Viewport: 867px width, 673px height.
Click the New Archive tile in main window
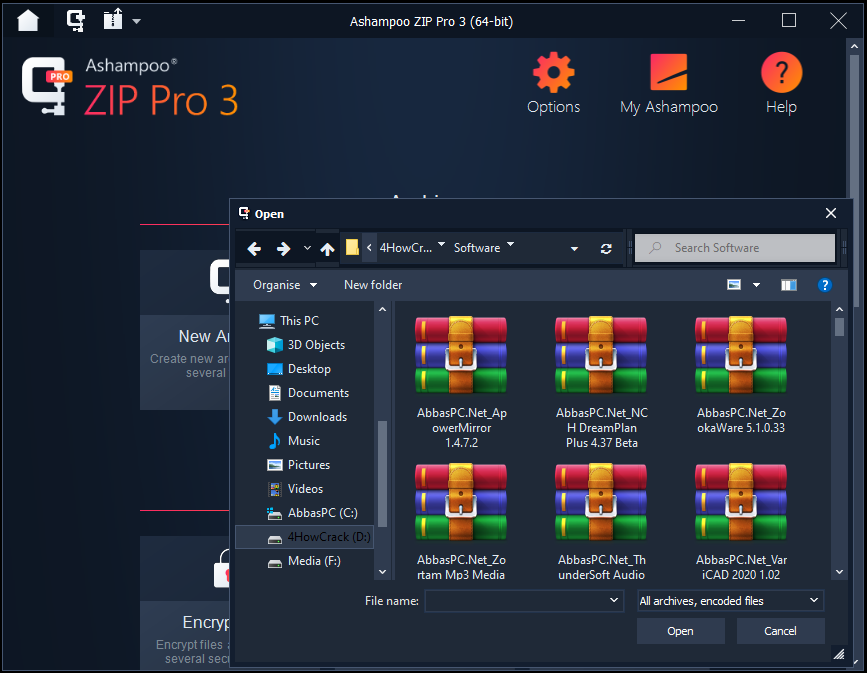(185, 330)
